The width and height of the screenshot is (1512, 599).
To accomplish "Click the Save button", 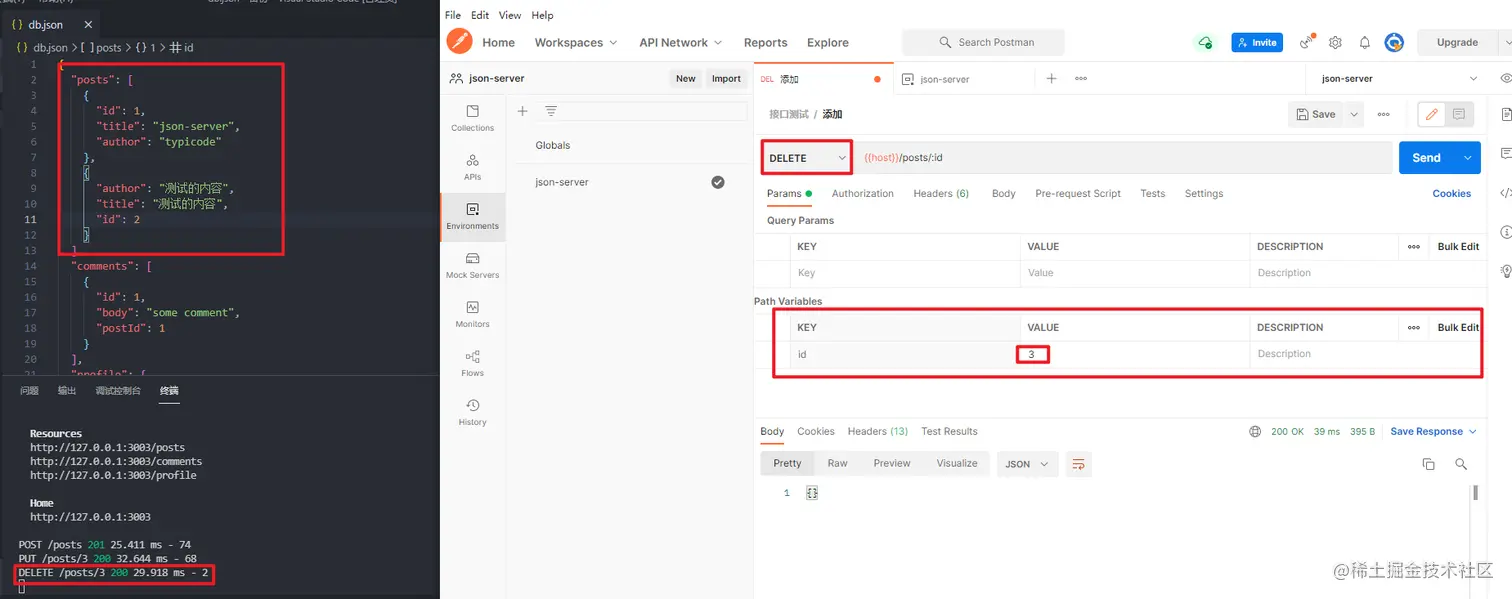I will (x=1316, y=114).
